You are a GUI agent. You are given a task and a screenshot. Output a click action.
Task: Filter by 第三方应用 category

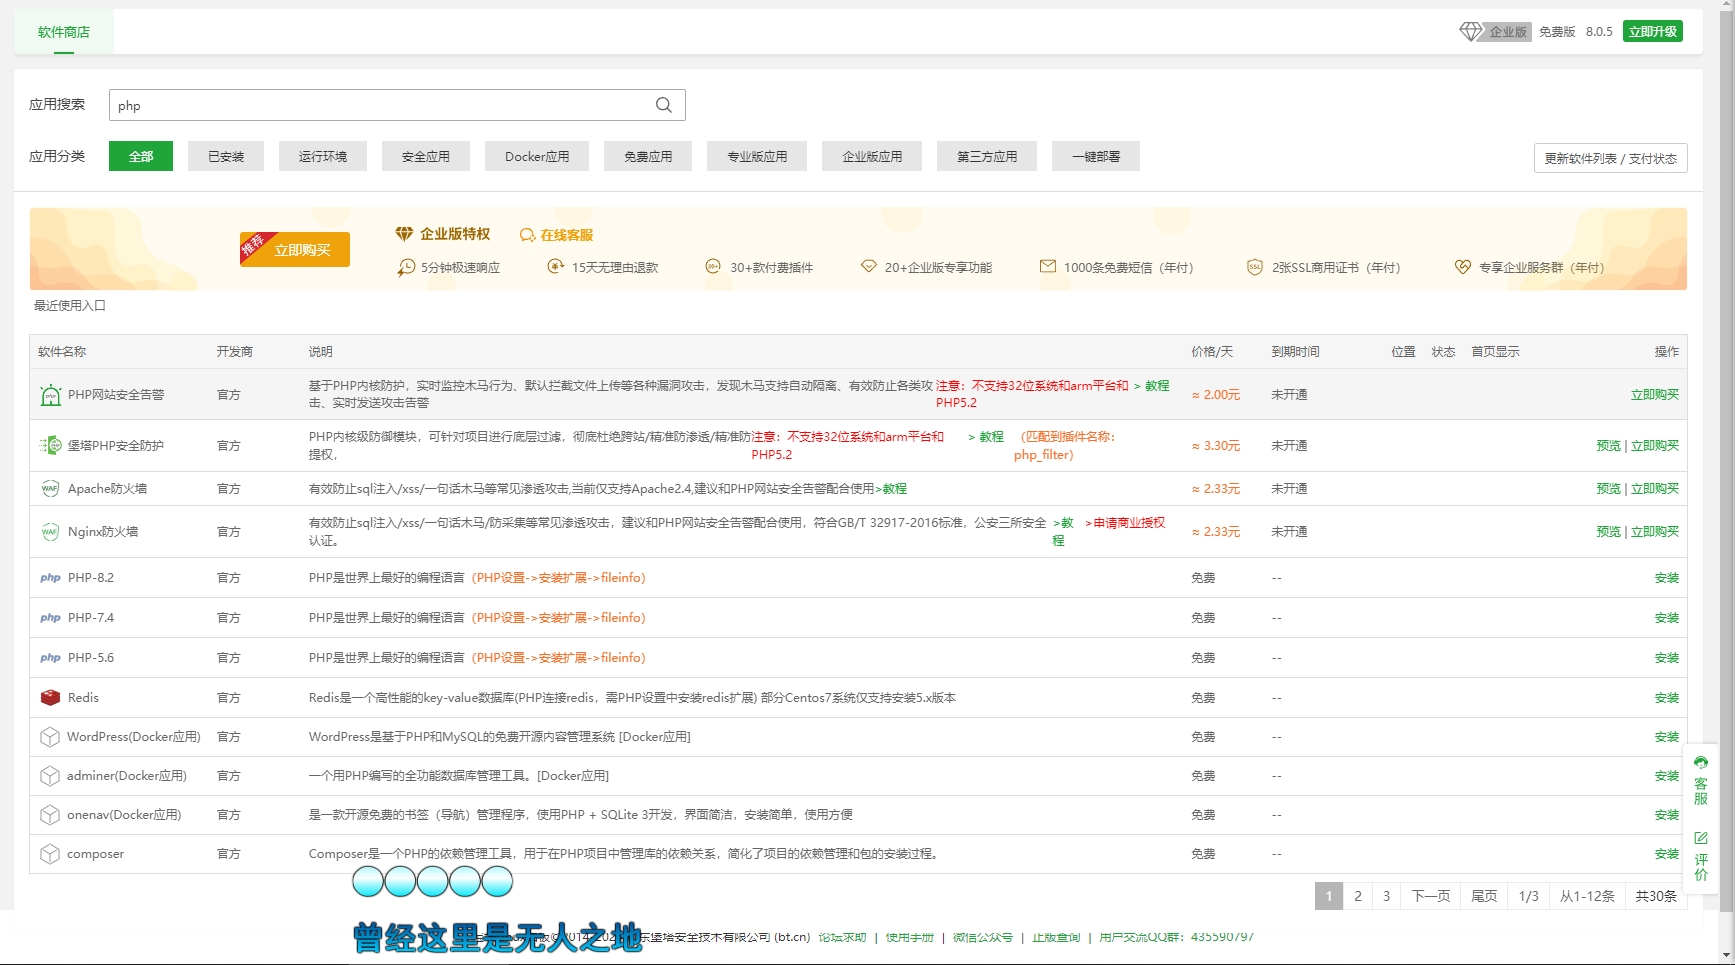(987, 156)
